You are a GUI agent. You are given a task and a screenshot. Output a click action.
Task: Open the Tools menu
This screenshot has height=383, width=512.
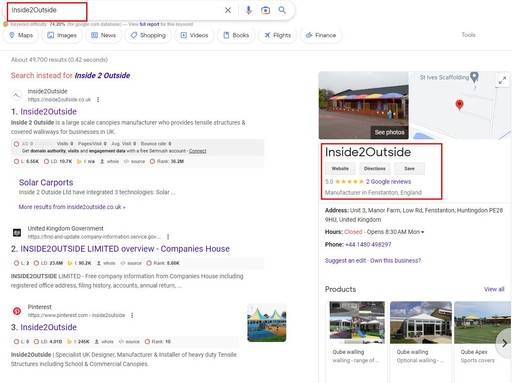[x=468, y=35]
